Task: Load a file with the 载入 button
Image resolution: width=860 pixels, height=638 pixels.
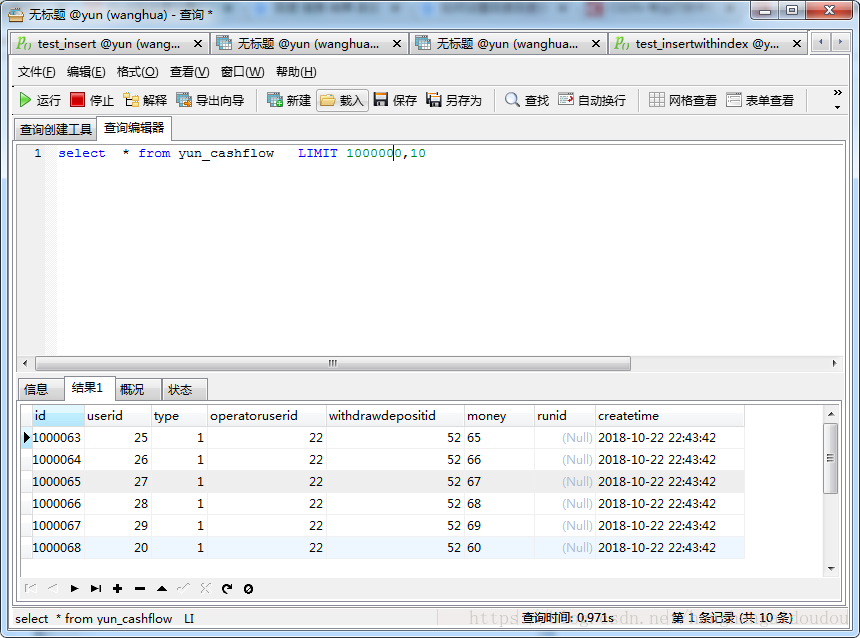Action: pyautogui.click(x=342, y=100)
